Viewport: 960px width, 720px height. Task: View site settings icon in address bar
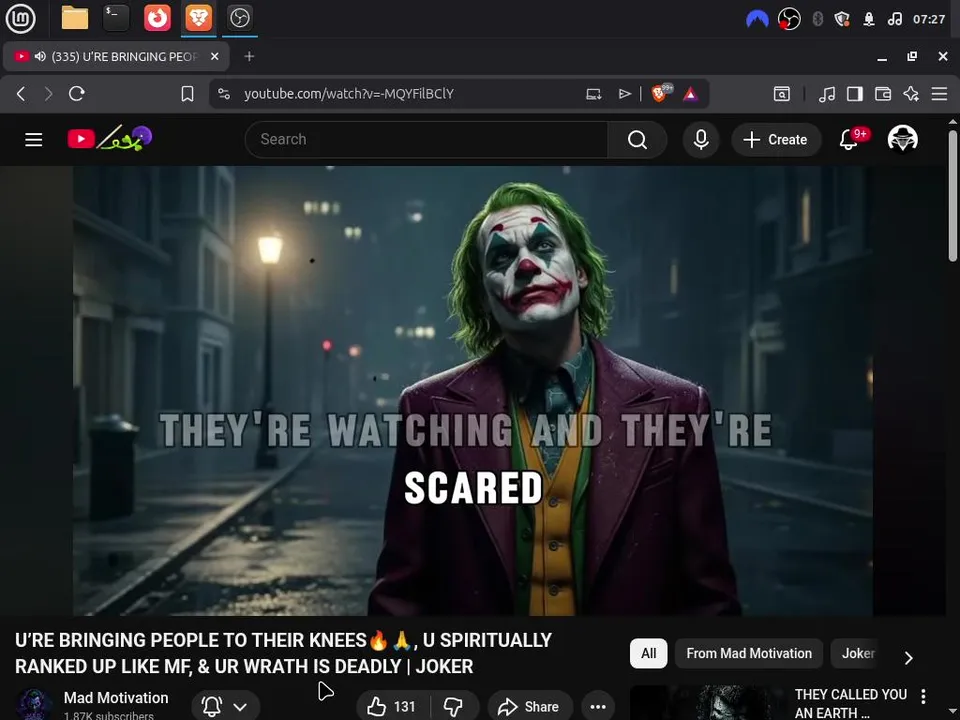(224, 94)
